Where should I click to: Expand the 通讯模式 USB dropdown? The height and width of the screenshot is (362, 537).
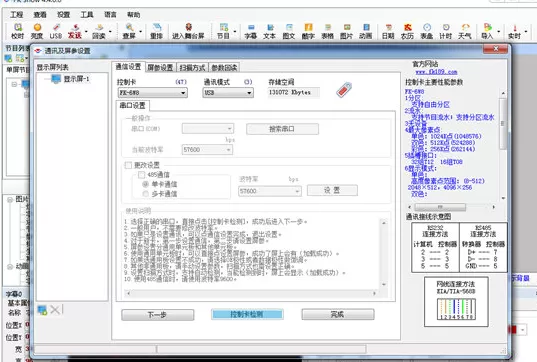pyautogui.click(x=228, y=92)
